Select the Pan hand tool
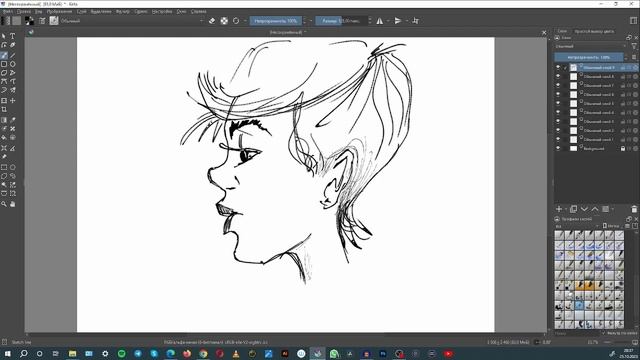 coord(13,204)
